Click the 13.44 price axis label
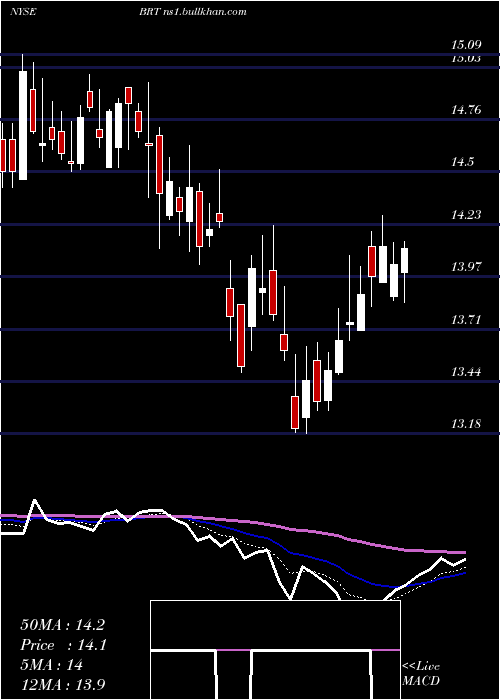This screenshot has width=500, height=700. point(466,371)
